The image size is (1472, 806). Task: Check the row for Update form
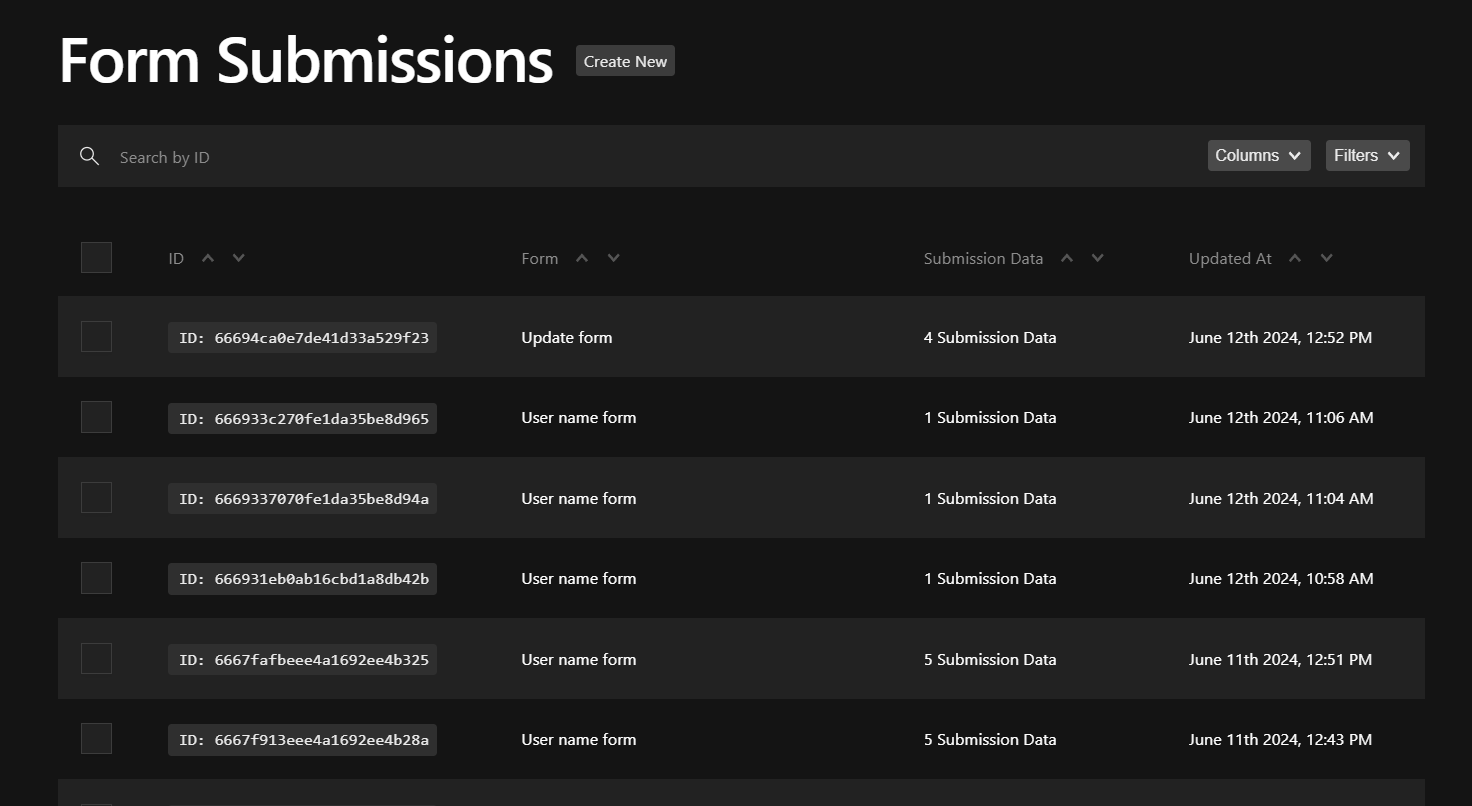click(96, 337)
